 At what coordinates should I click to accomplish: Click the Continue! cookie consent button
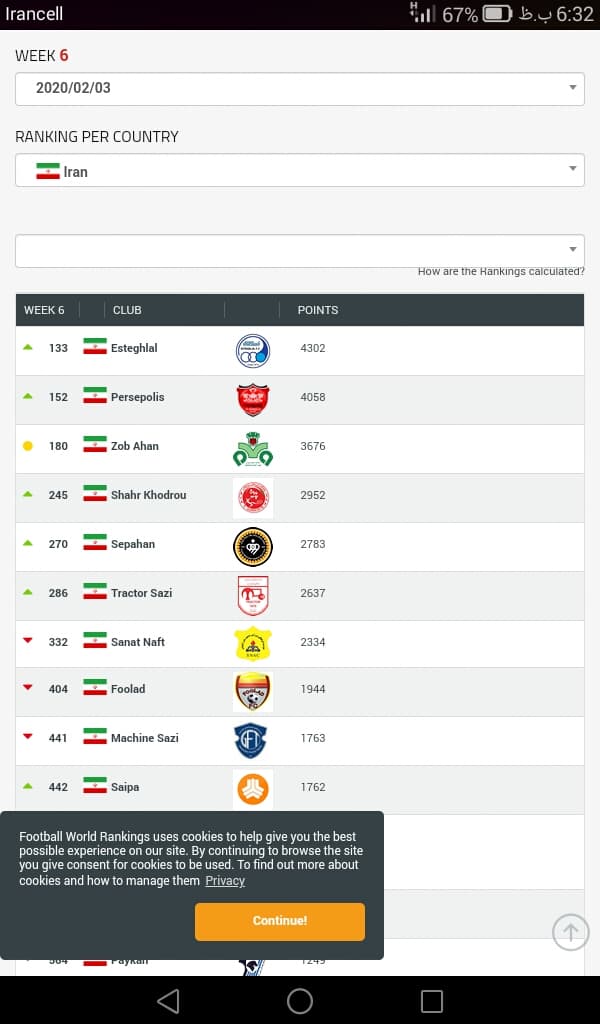point(279,921)
